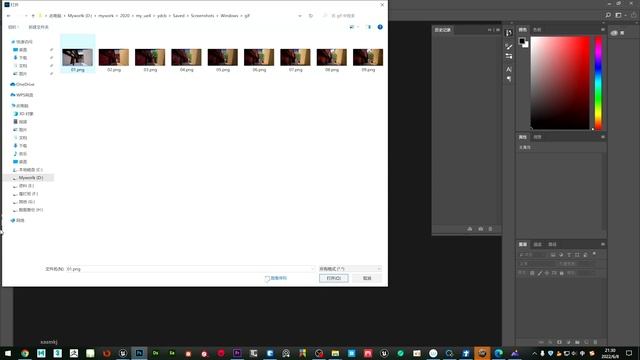Delete current state in History panel

pyautogui.click(x=490, y=229)
